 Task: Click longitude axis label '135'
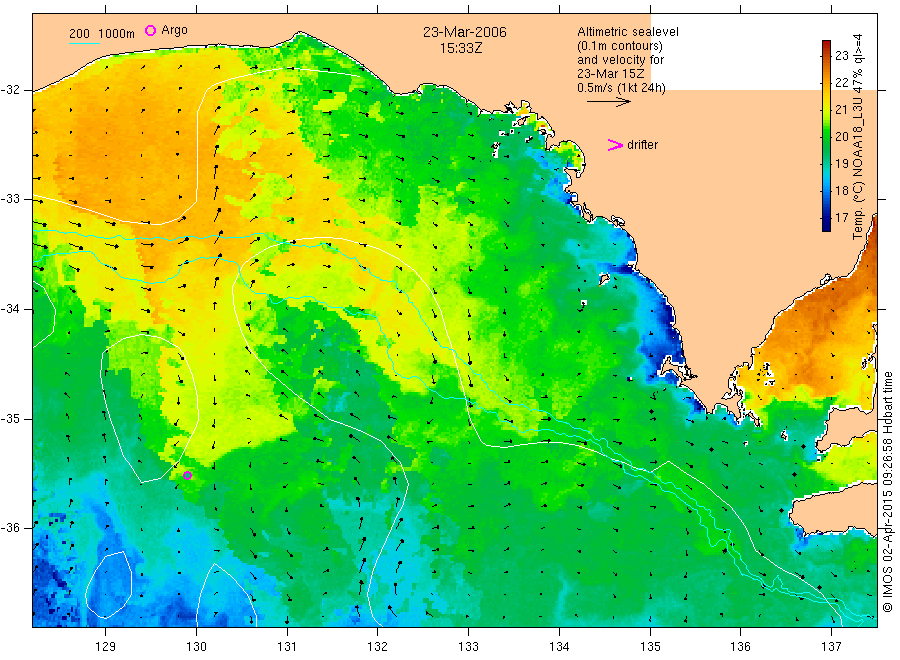point(650,646)
